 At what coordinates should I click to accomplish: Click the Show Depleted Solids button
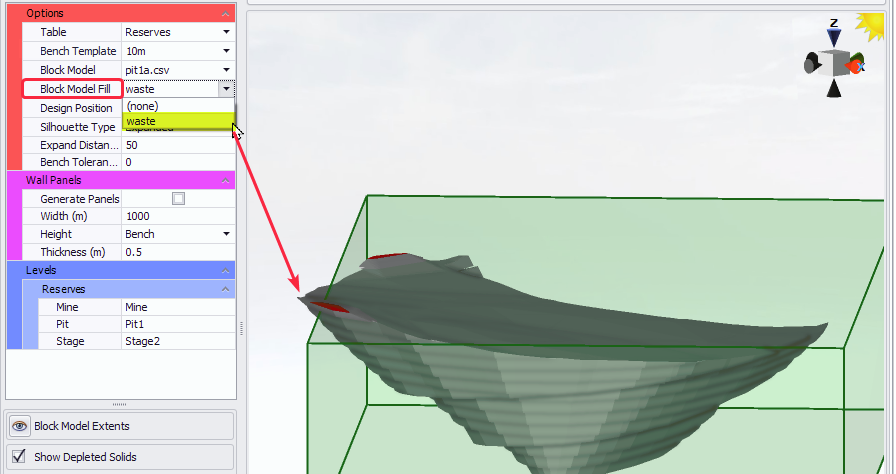(x=121, y=457)
